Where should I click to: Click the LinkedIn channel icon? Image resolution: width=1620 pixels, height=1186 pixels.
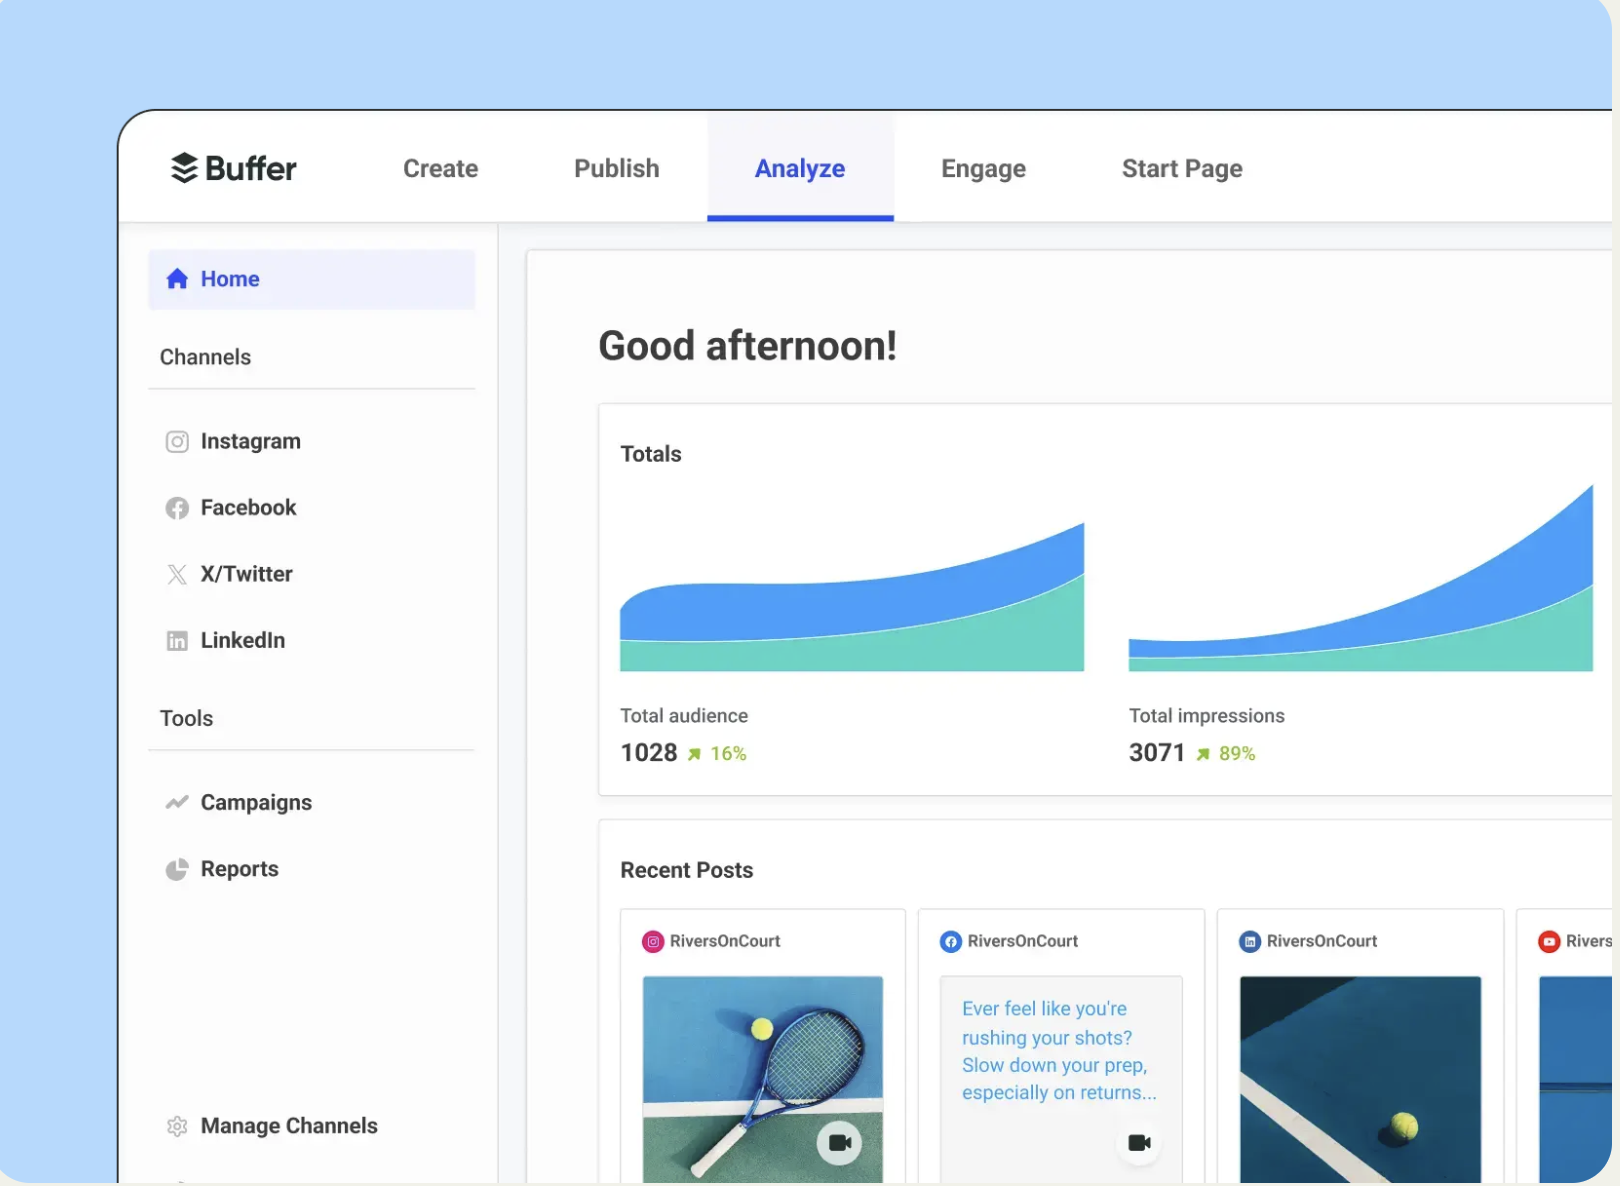177,641
